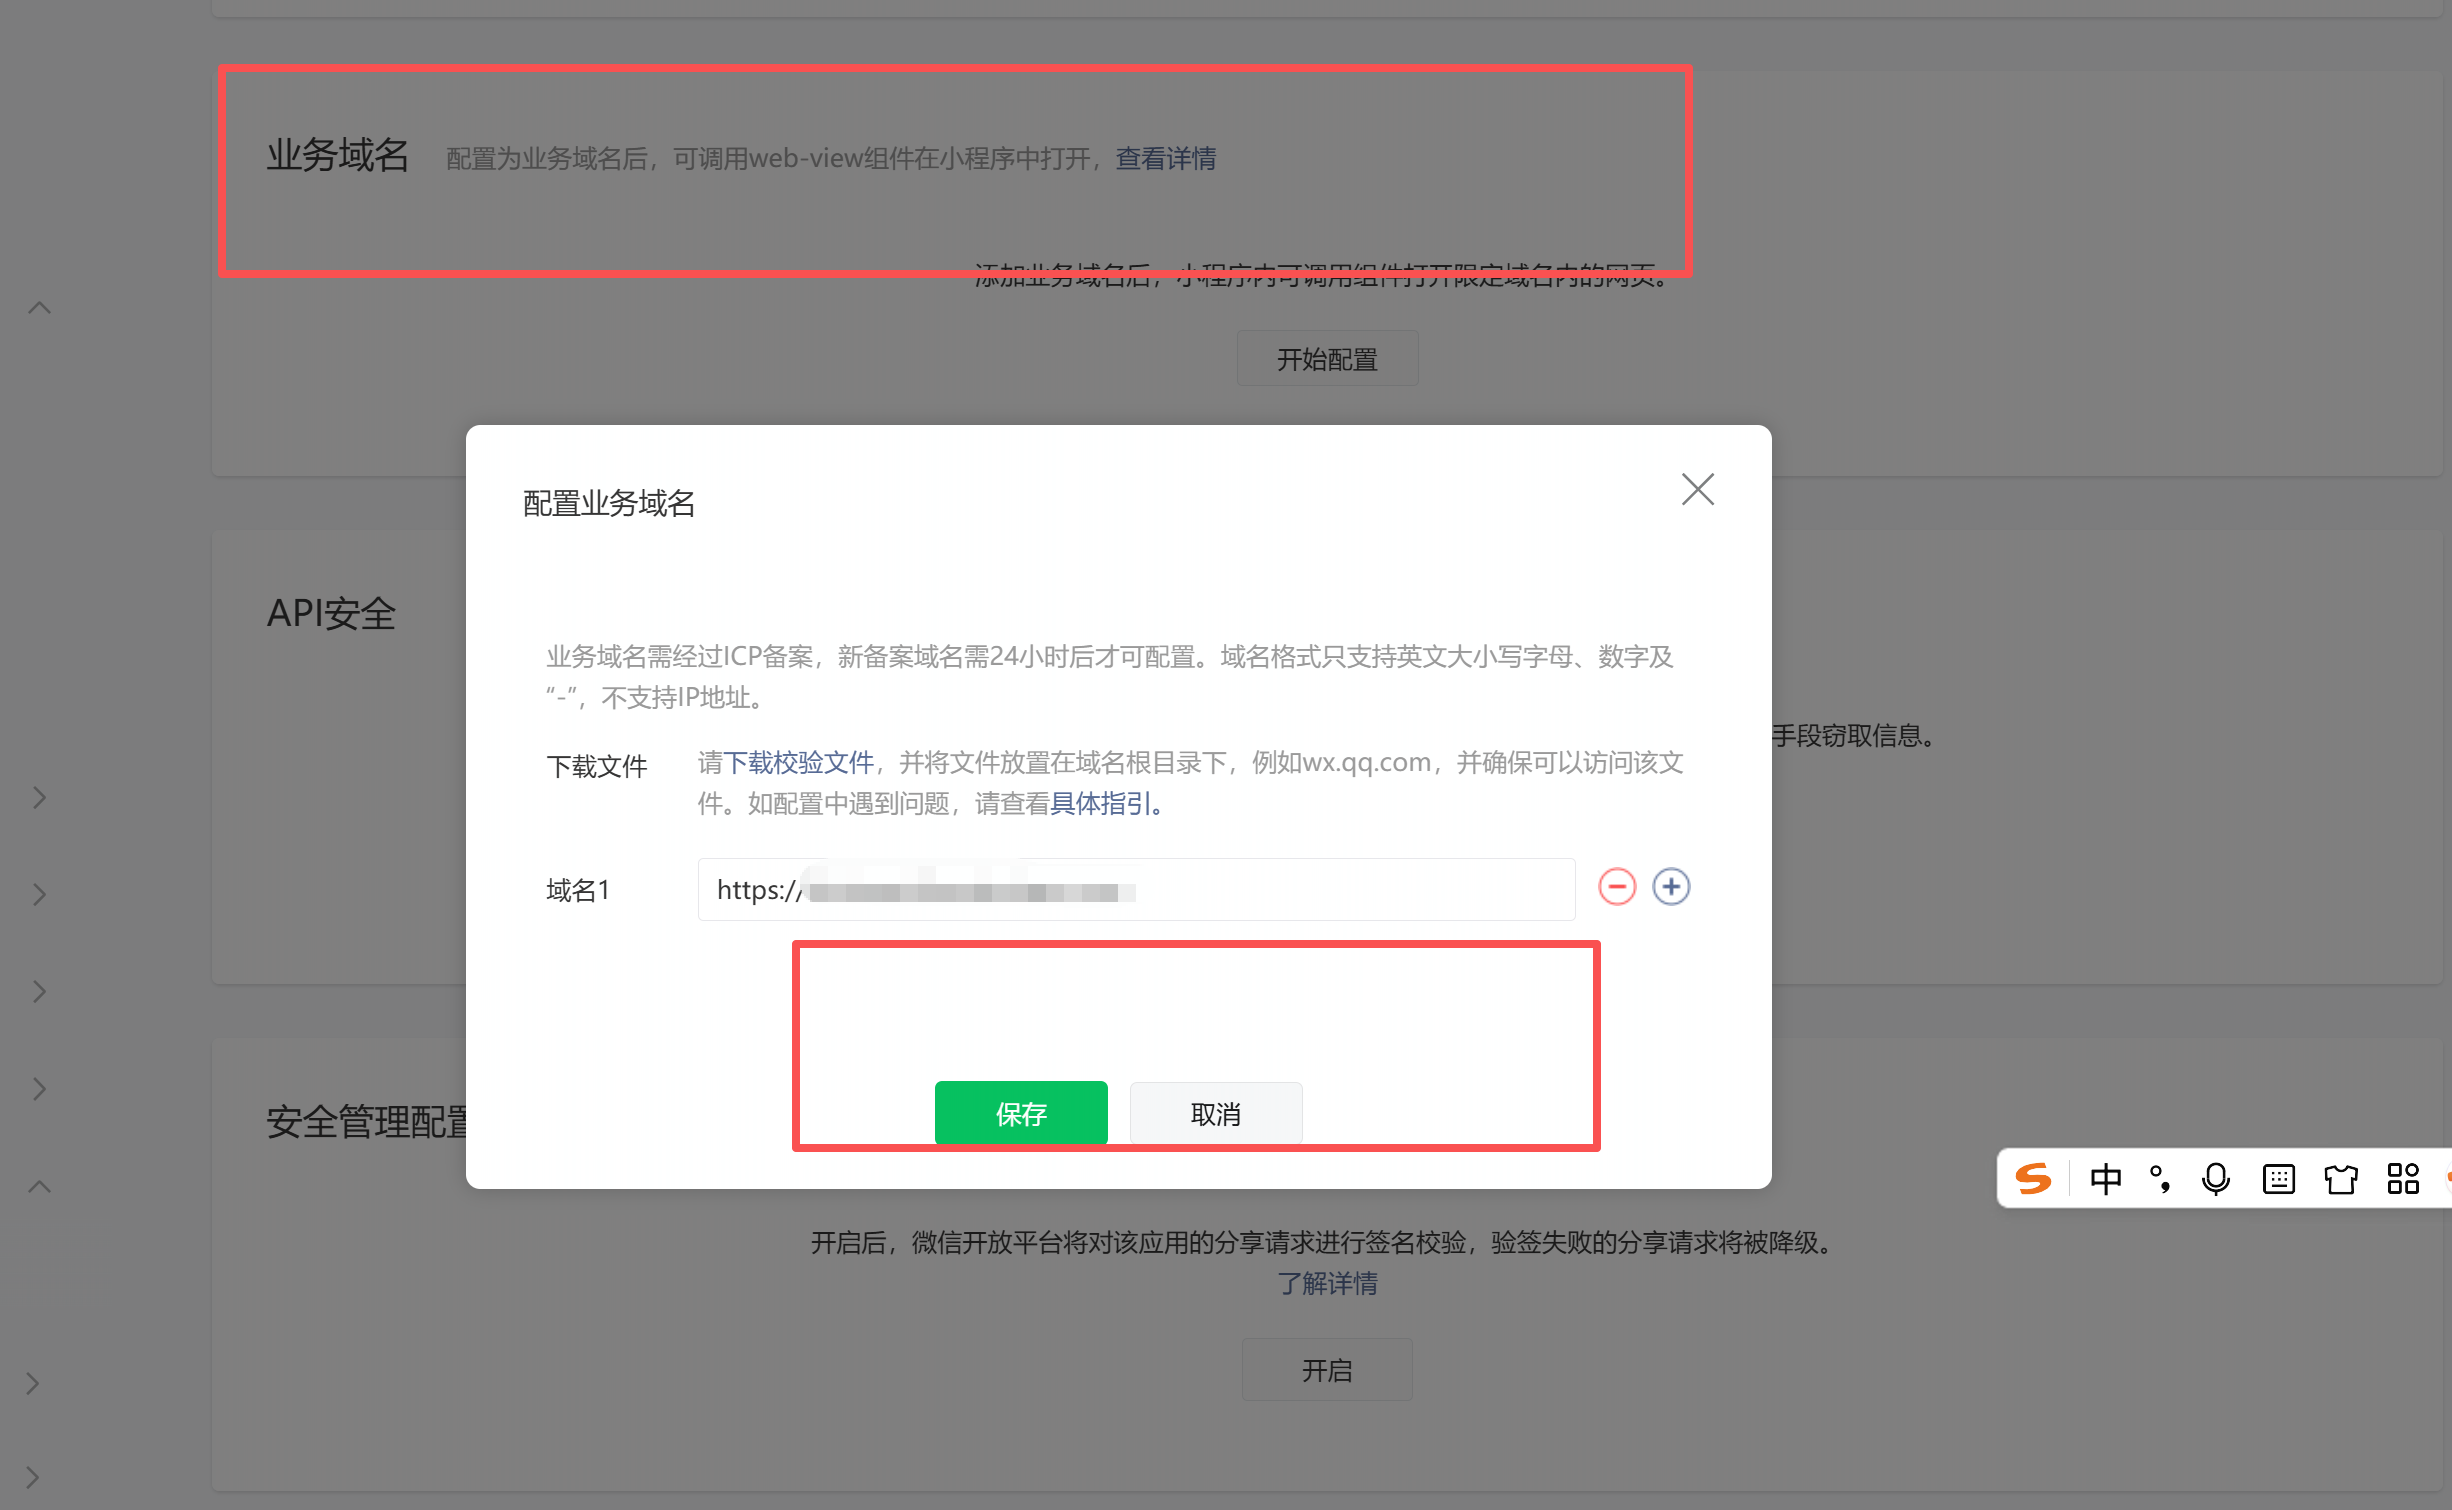The height and width of the screenshot is (1510, 2452).
Task: Click the blue plus add domain icon
Action: 1671,887
